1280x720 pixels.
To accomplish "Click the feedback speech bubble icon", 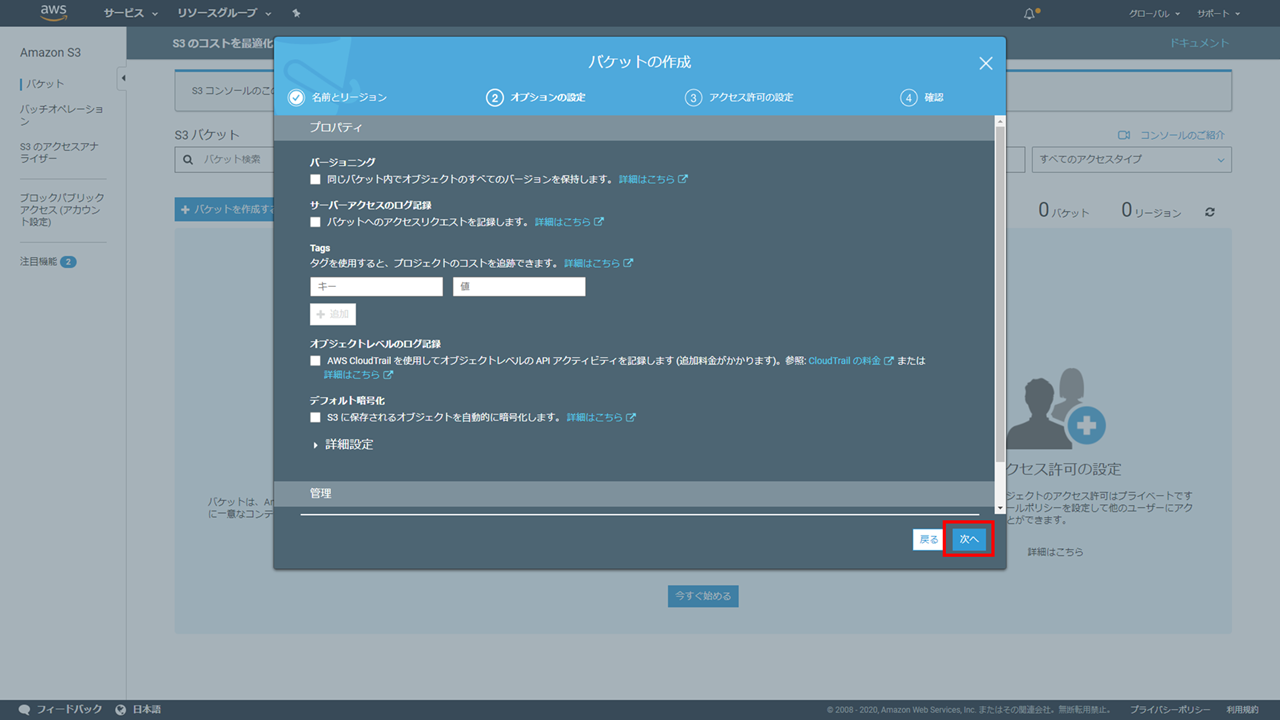I will tap(24, 709).
